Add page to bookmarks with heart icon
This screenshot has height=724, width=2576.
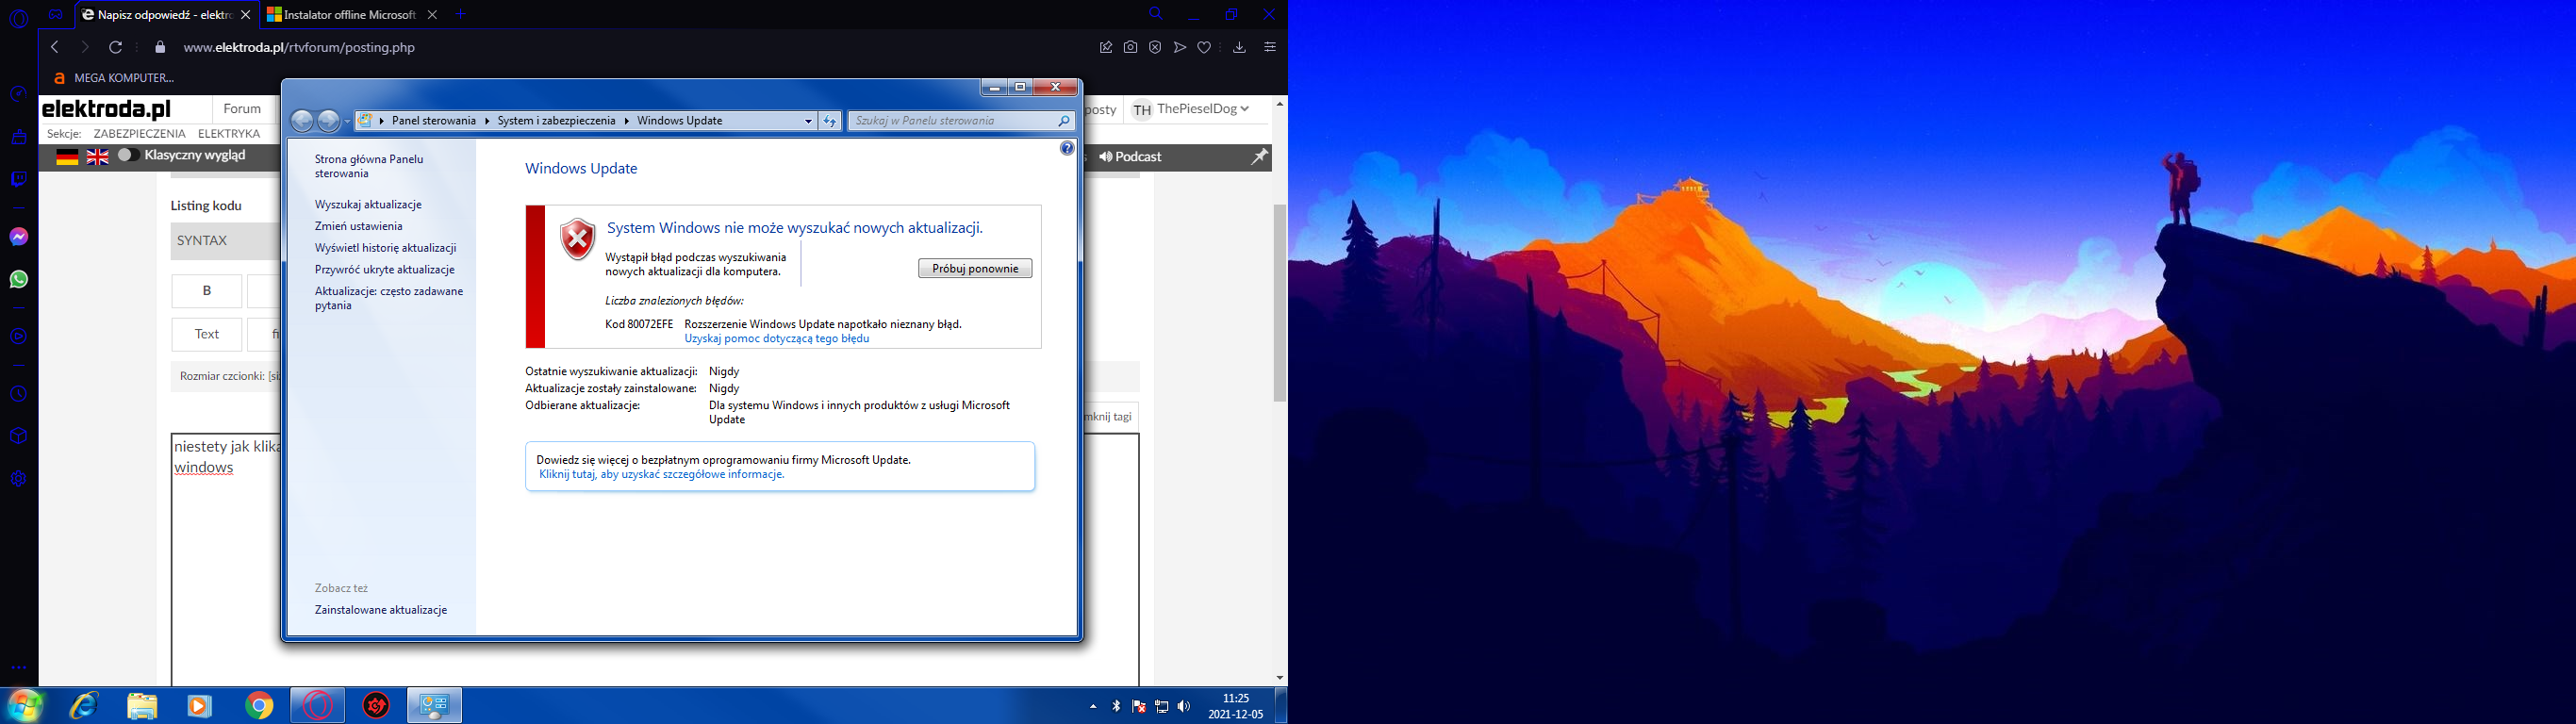tap(1205, 47)
